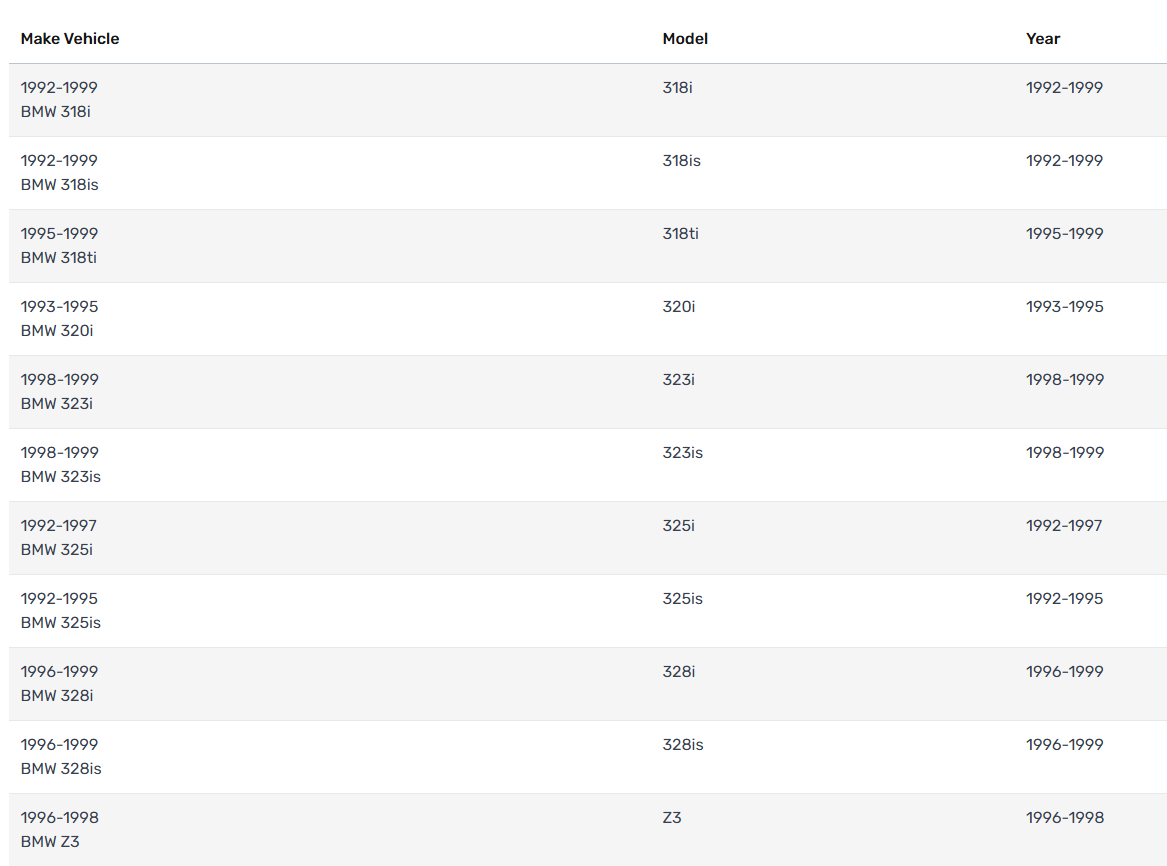Image resolution: width=1167 pixels, height=866 pixels.
Task: Click the BMW 323i make vehicle text
Action: pyautogui.click(x=57, y=404)
